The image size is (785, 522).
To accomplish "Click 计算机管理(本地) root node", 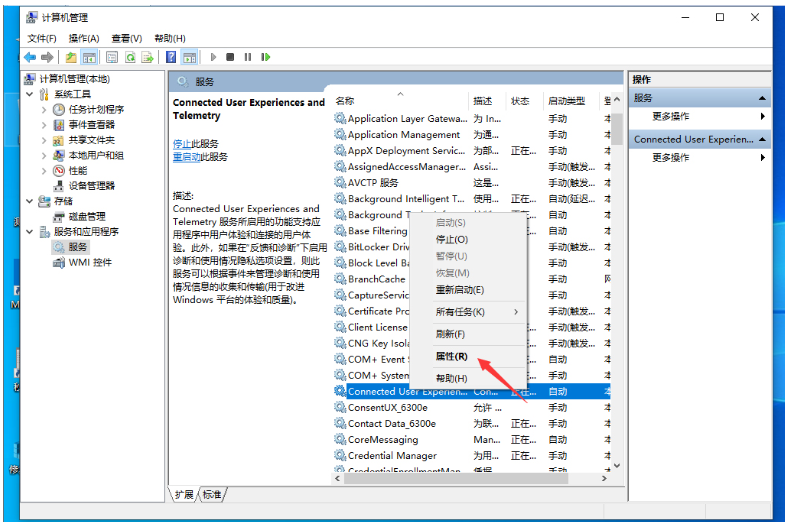I will 75,79.
